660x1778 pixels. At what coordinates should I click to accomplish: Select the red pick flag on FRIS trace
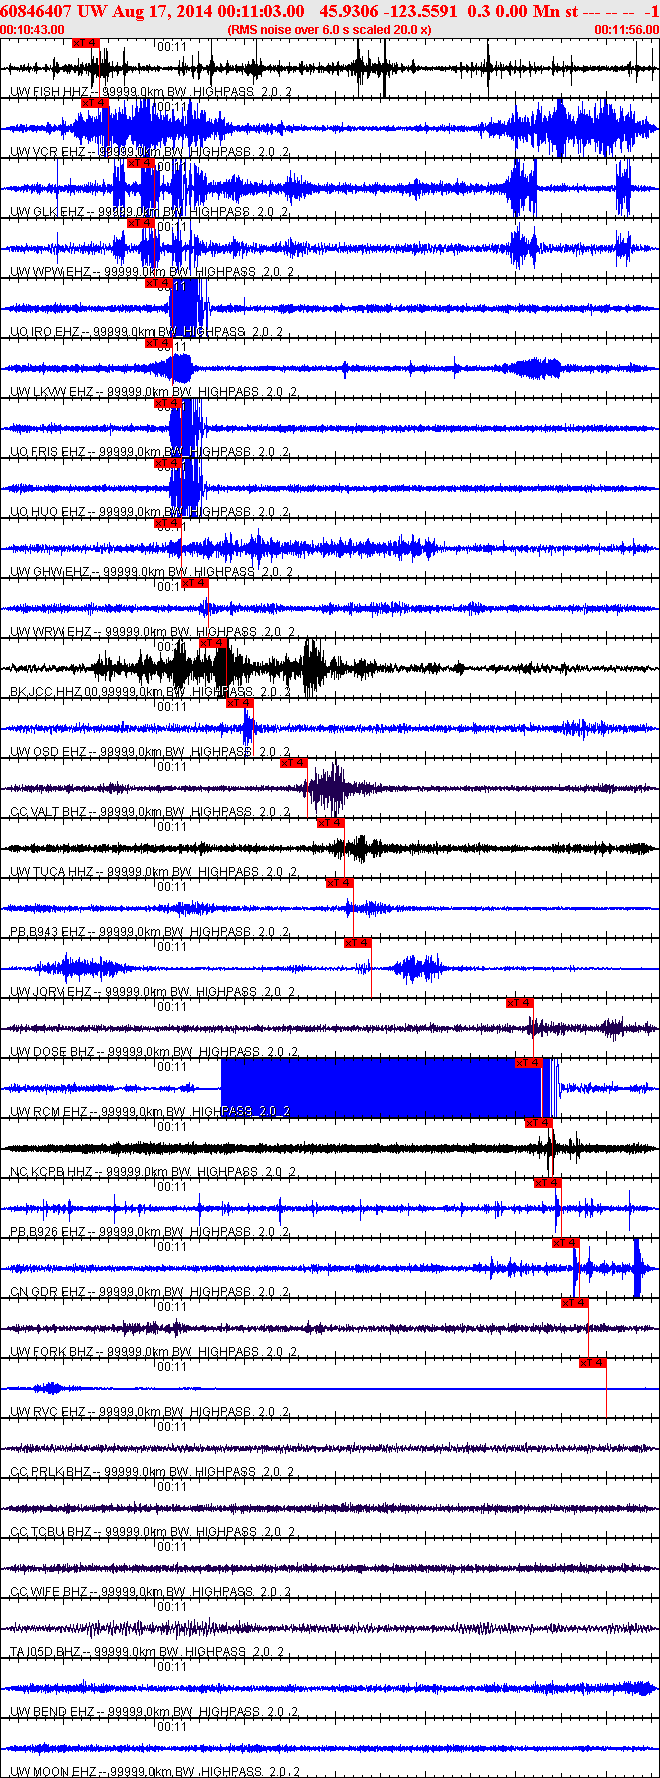(x=167, y=403)
